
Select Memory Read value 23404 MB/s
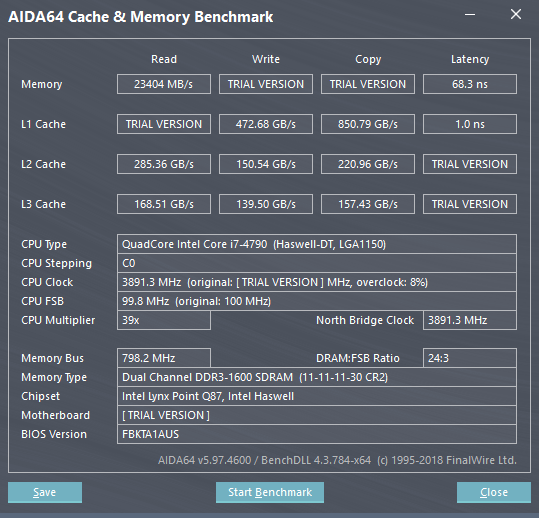[x=164, y=84]
